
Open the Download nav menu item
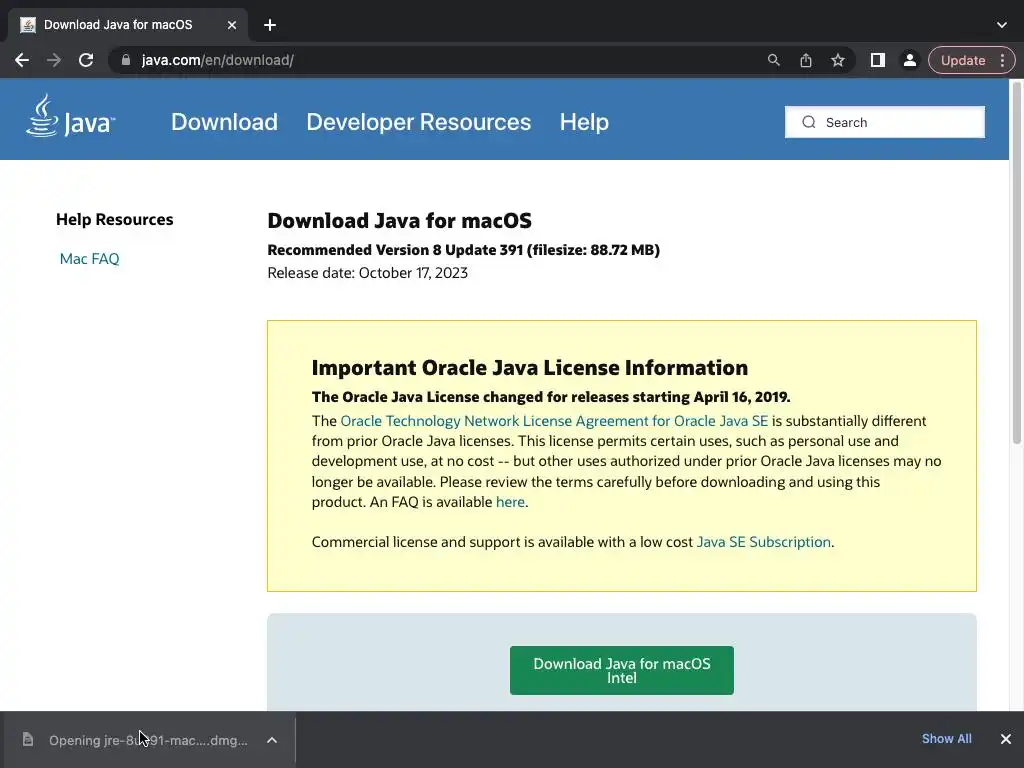pos(224,122)
